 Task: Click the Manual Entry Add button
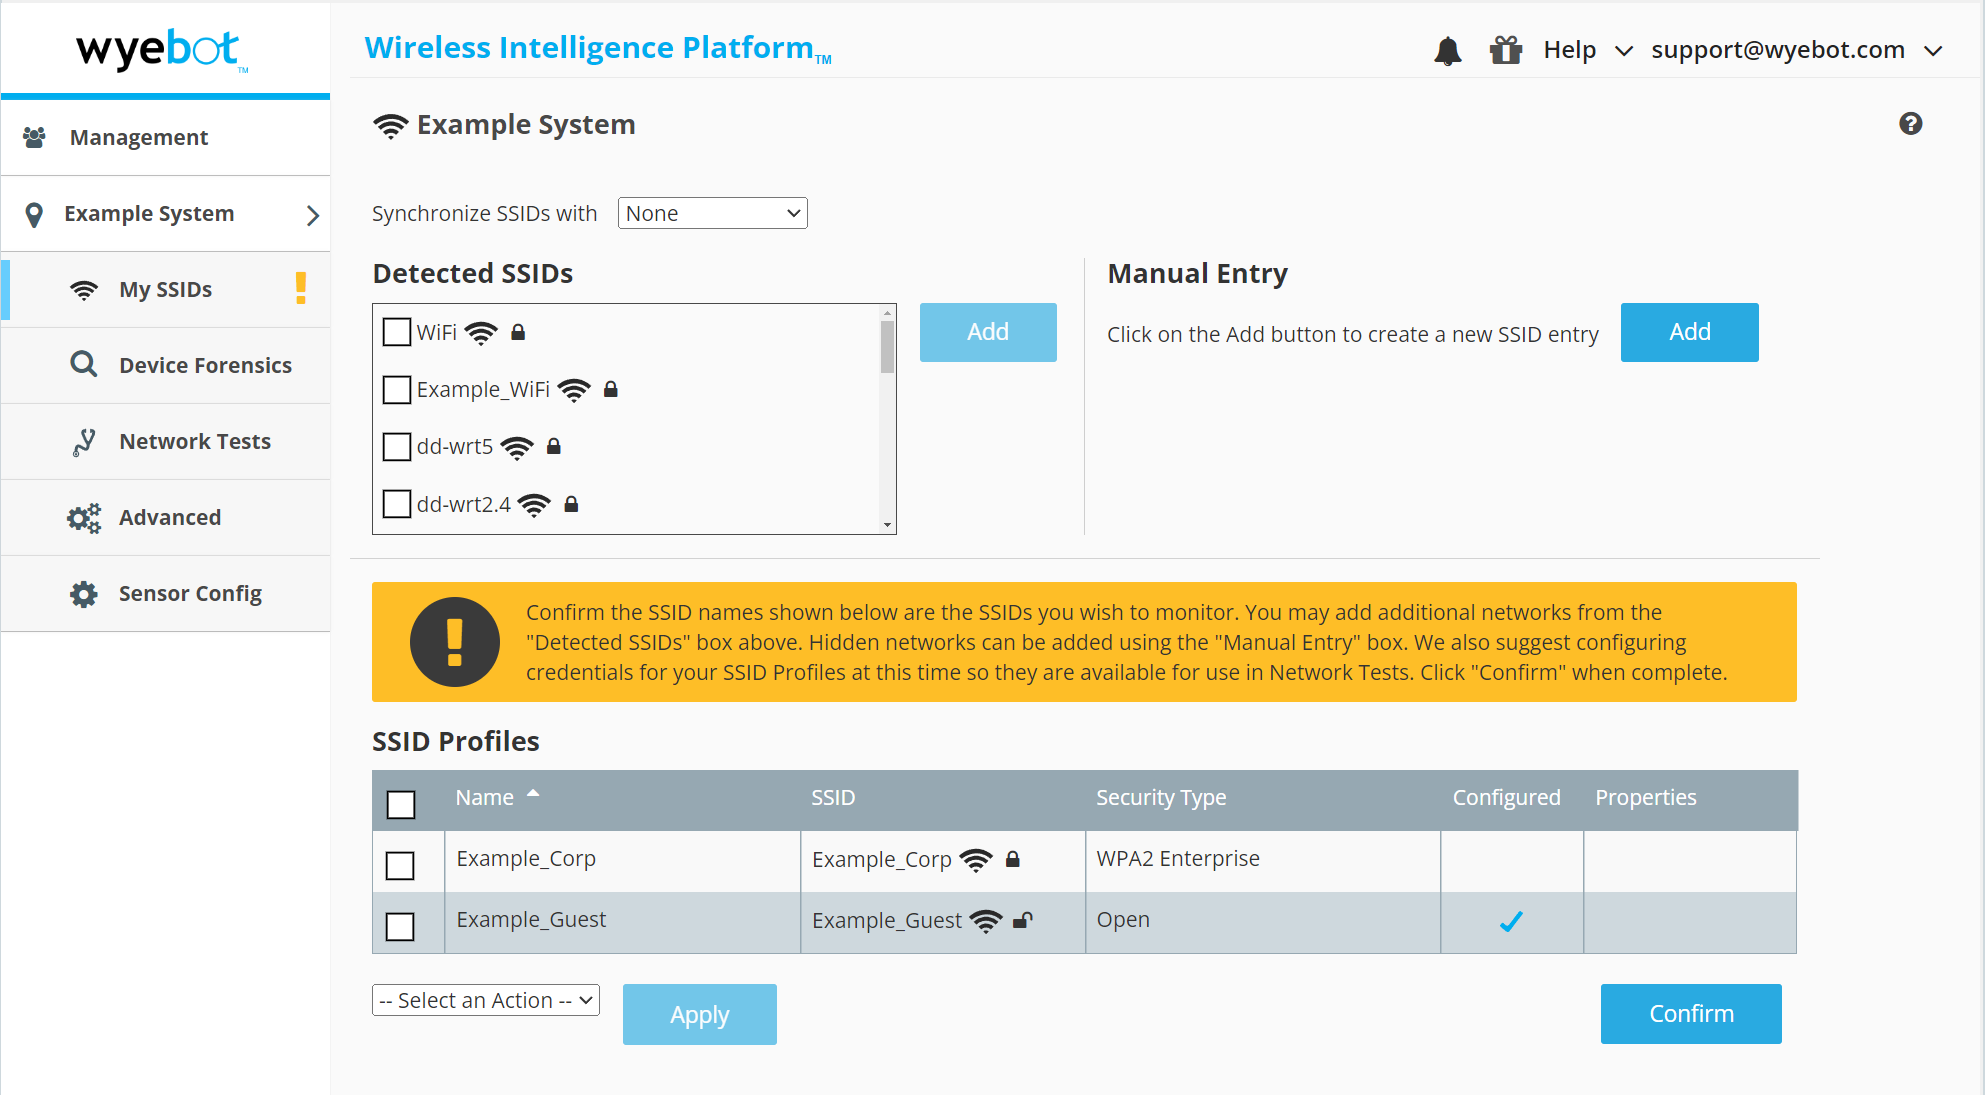(1689, 332)
